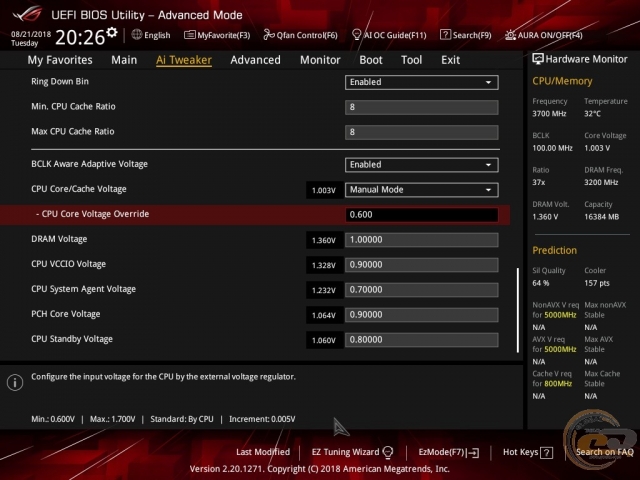Click the AI OC Guide bulb icon
The image size is (640, 480).
coord(356,35)
